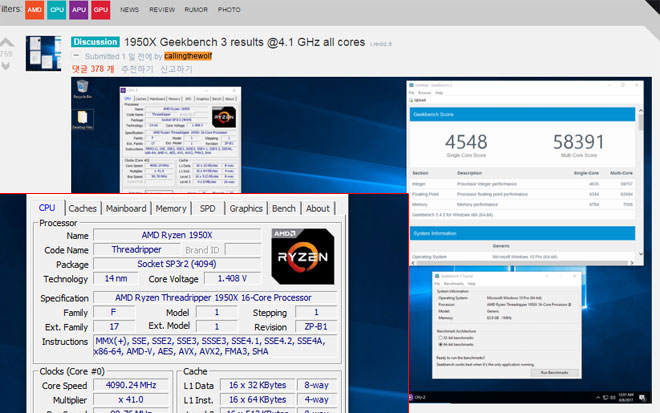Viewport: 660px width, 413px height.
Task: Click the Geekbench window horizontal scrollbar
Action: click(x=522, y=263)
